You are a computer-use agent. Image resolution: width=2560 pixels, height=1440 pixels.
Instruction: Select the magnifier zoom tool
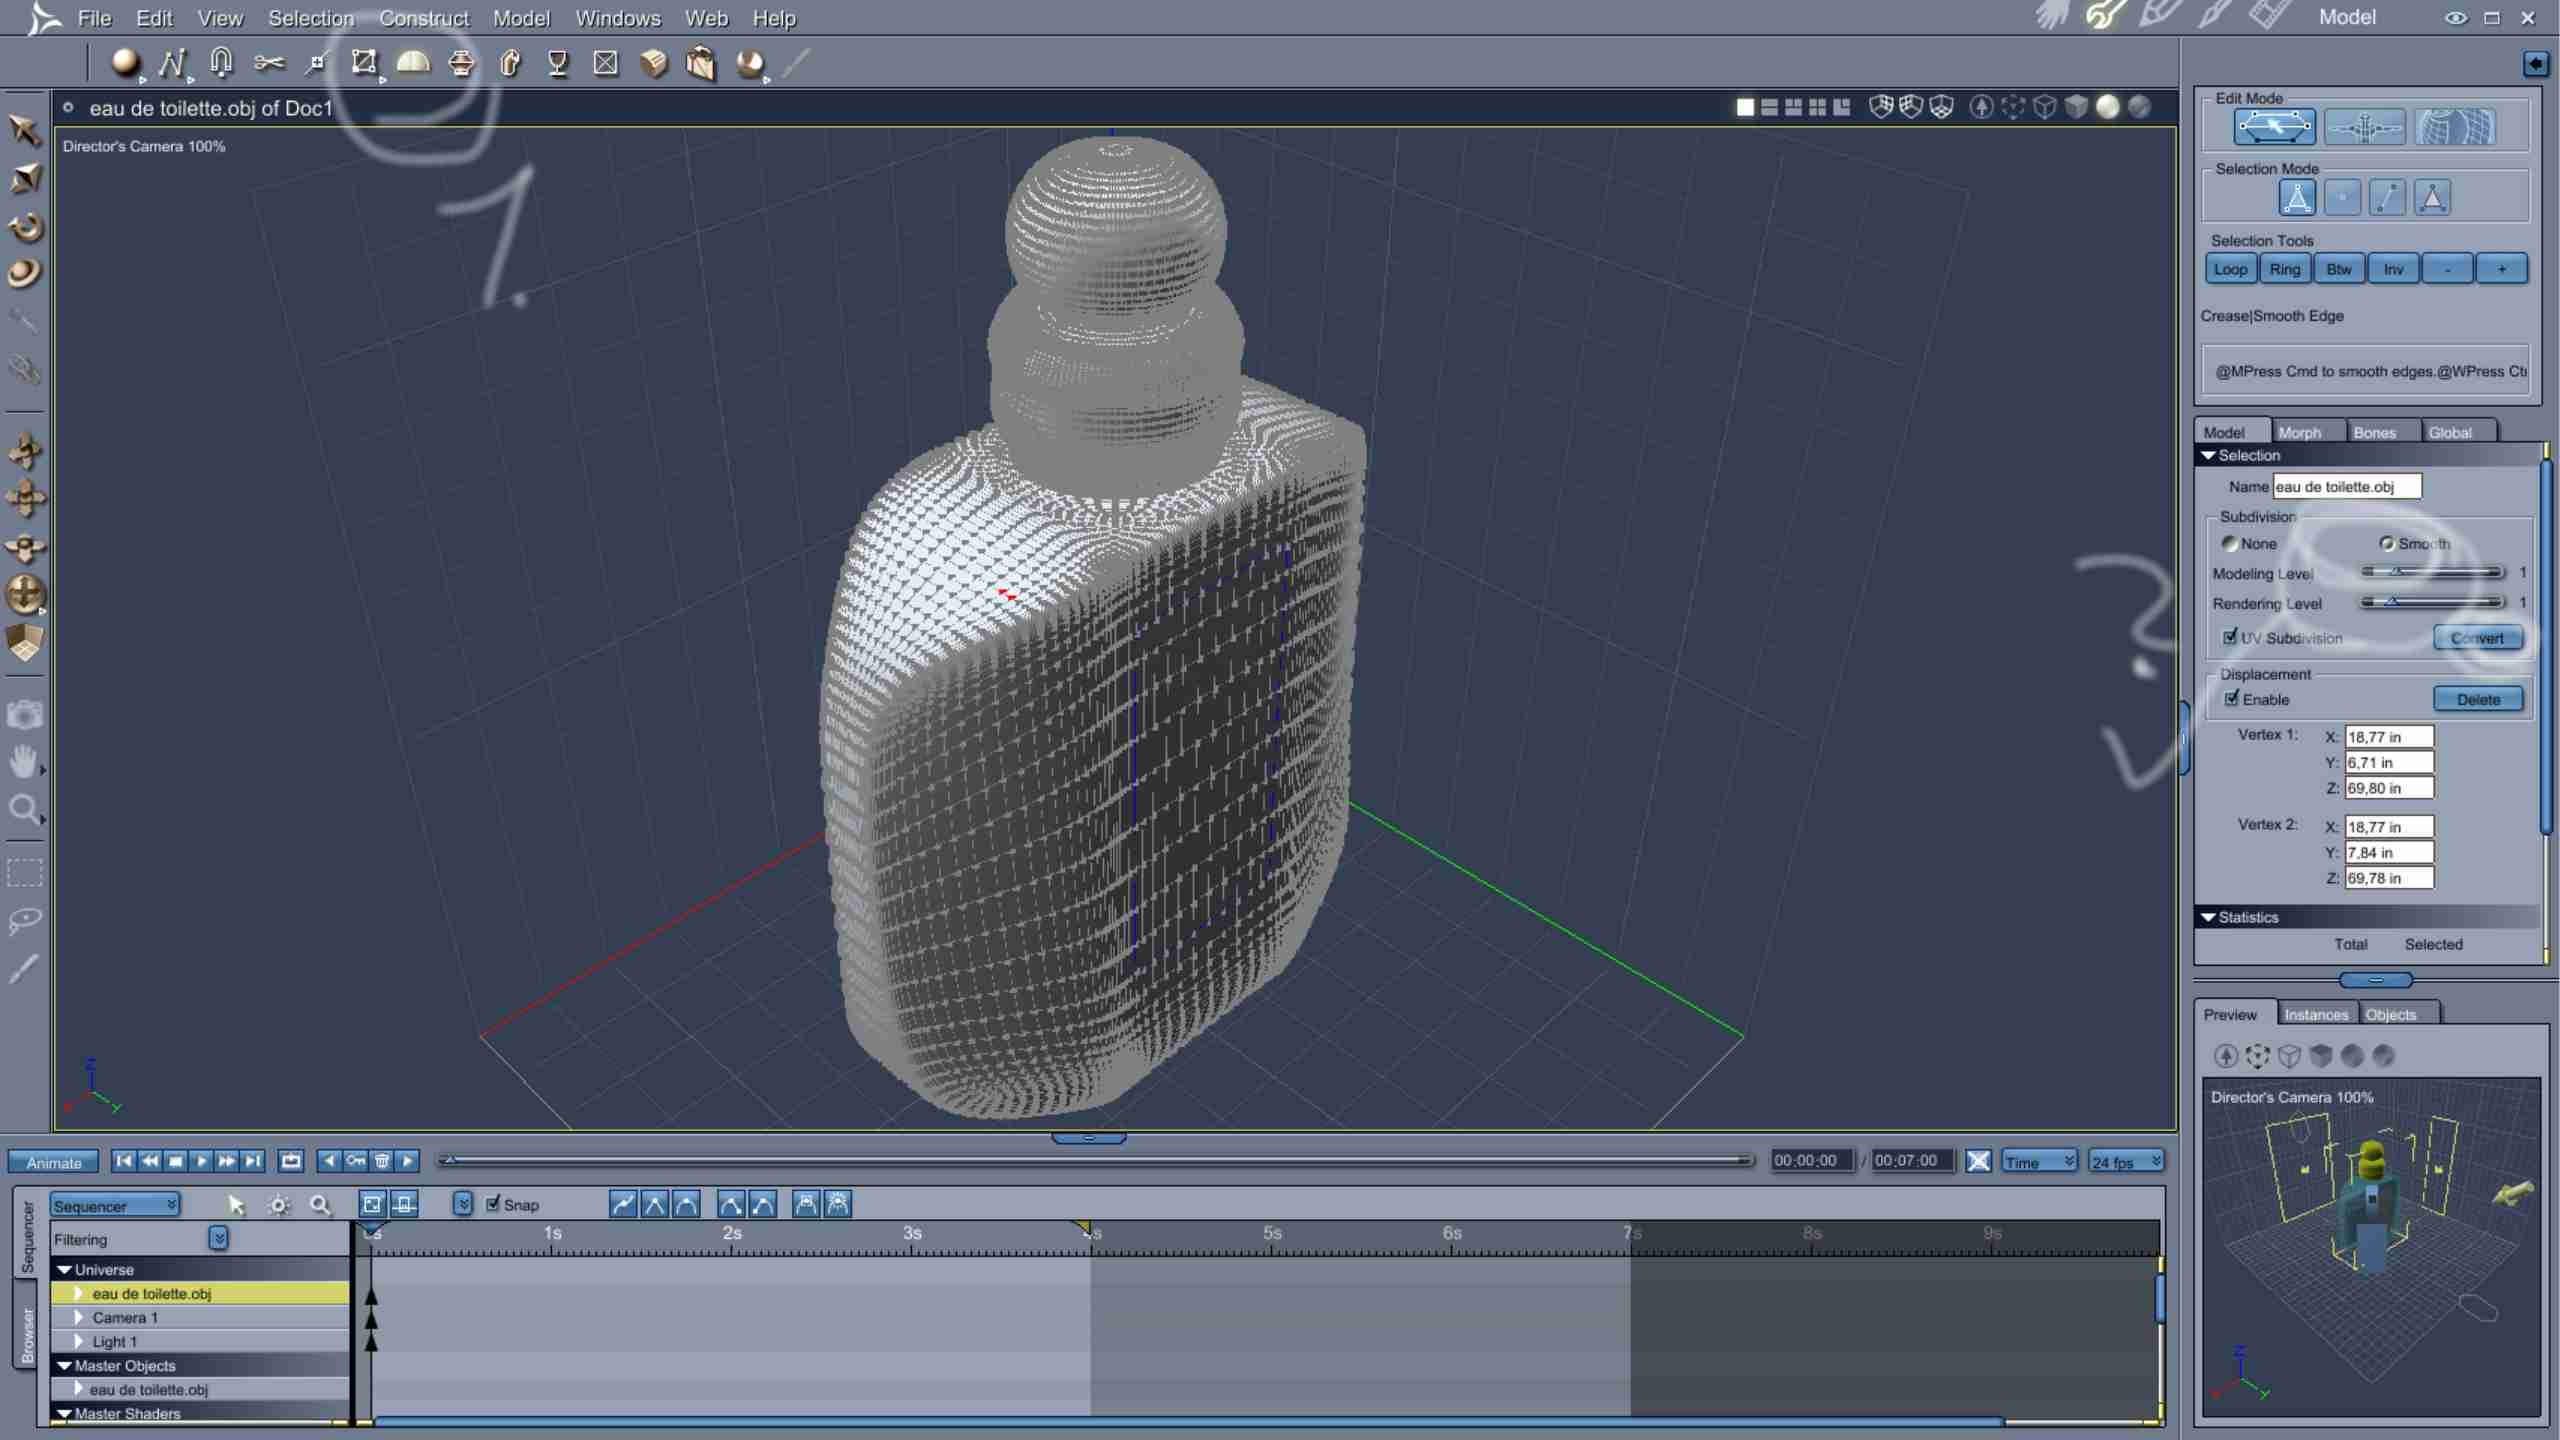coord(24,808)
